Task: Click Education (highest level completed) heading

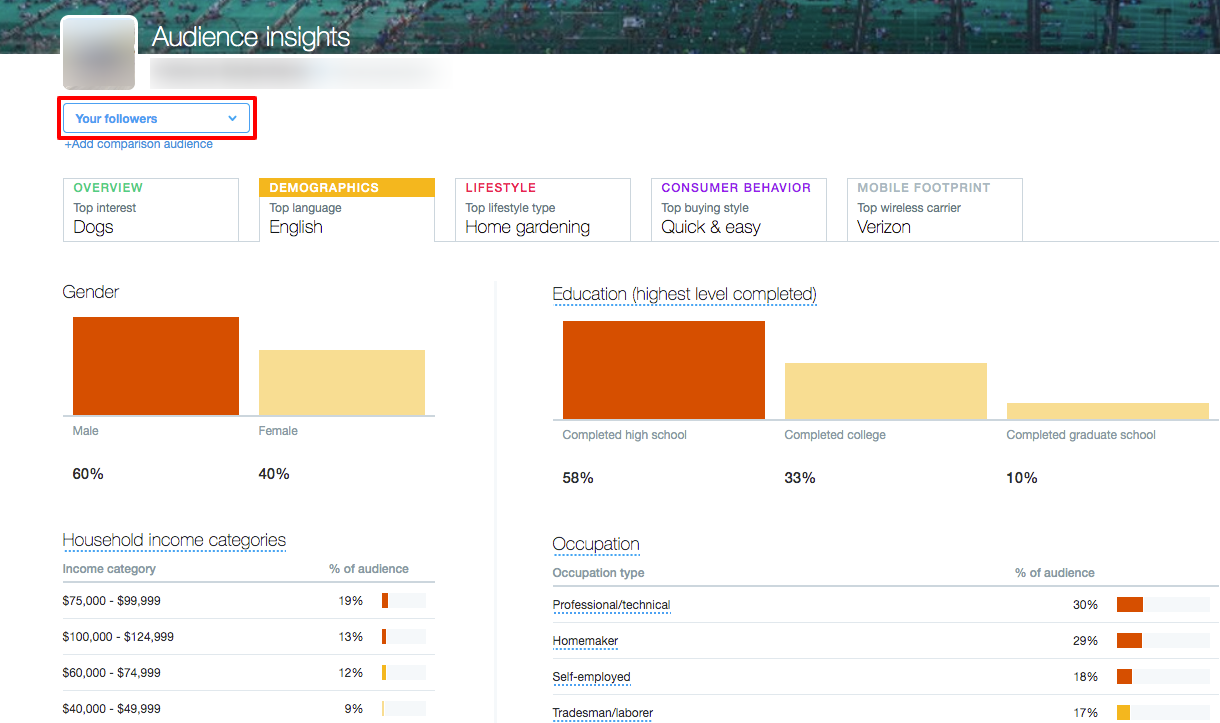Action: pyautogui.click(x=684, y=294)
